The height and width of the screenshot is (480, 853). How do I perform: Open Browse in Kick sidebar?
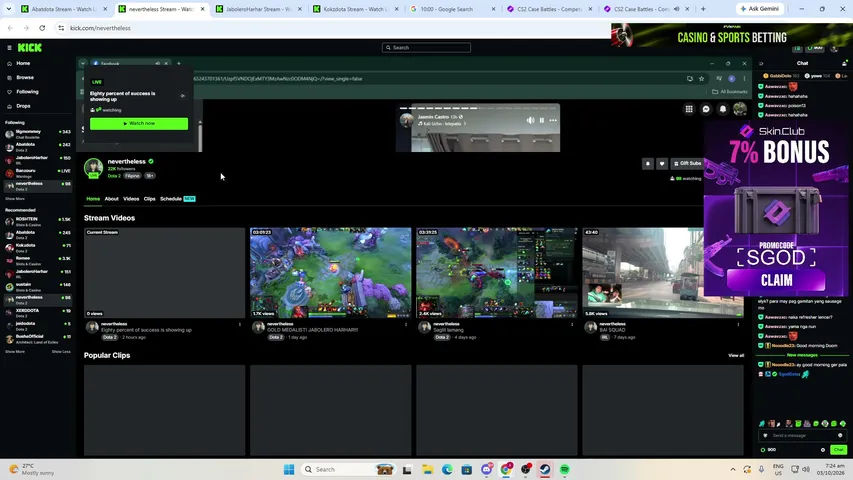[x=24, y=77]
